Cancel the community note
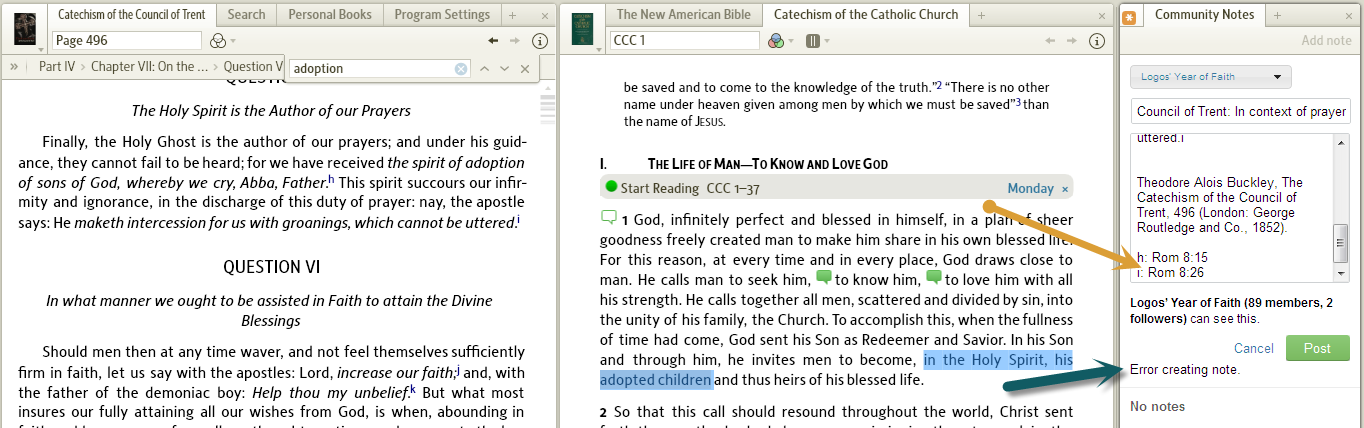Screen dimensions: 1364x428 tap(1254, 348)
